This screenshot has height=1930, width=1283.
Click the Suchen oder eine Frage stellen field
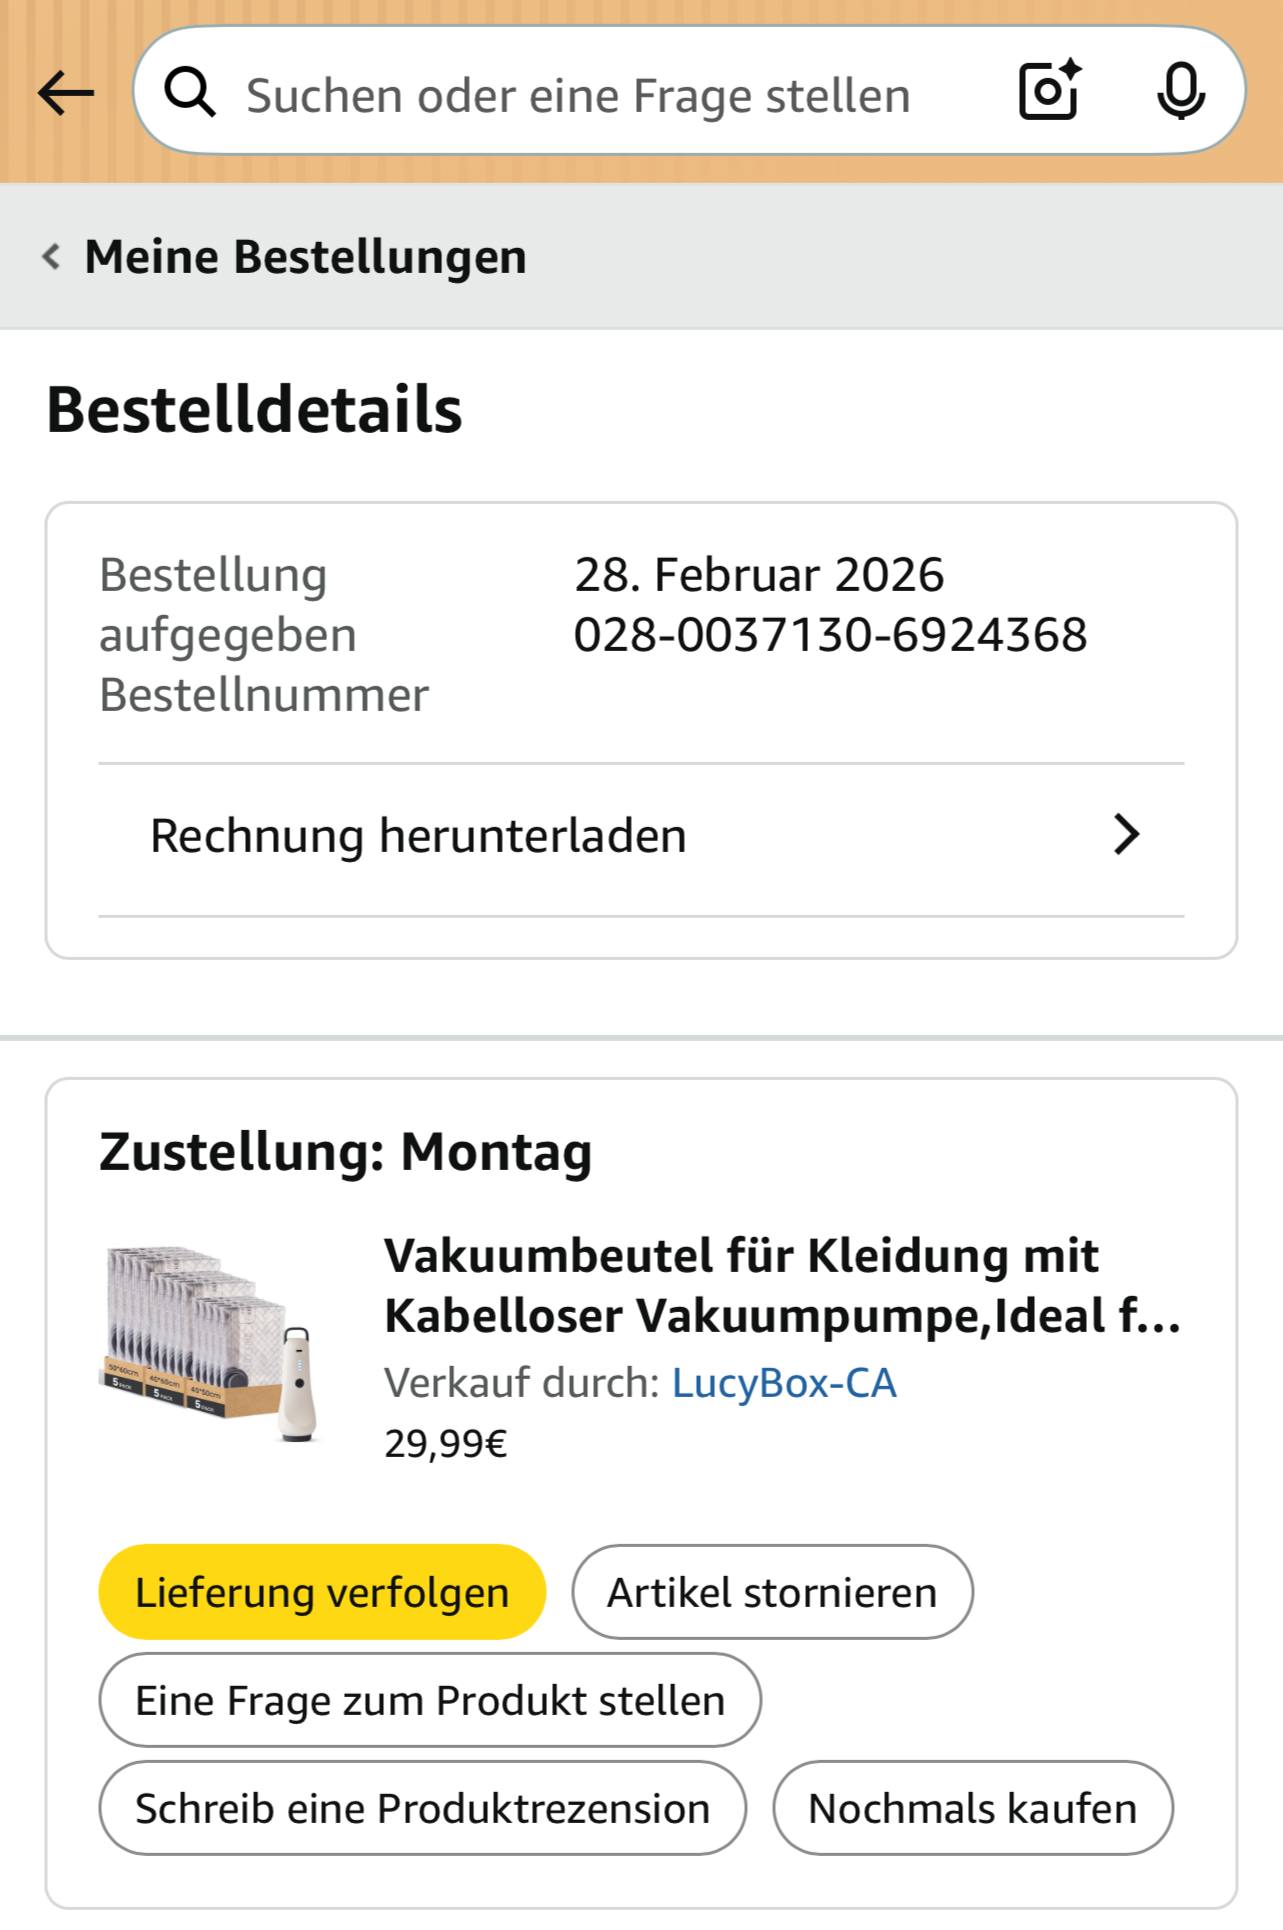(578, 96)
